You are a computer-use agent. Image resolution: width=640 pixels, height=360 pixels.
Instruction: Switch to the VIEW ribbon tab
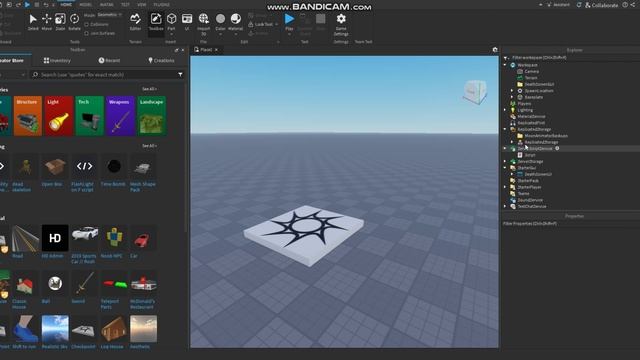pos(142,4)
